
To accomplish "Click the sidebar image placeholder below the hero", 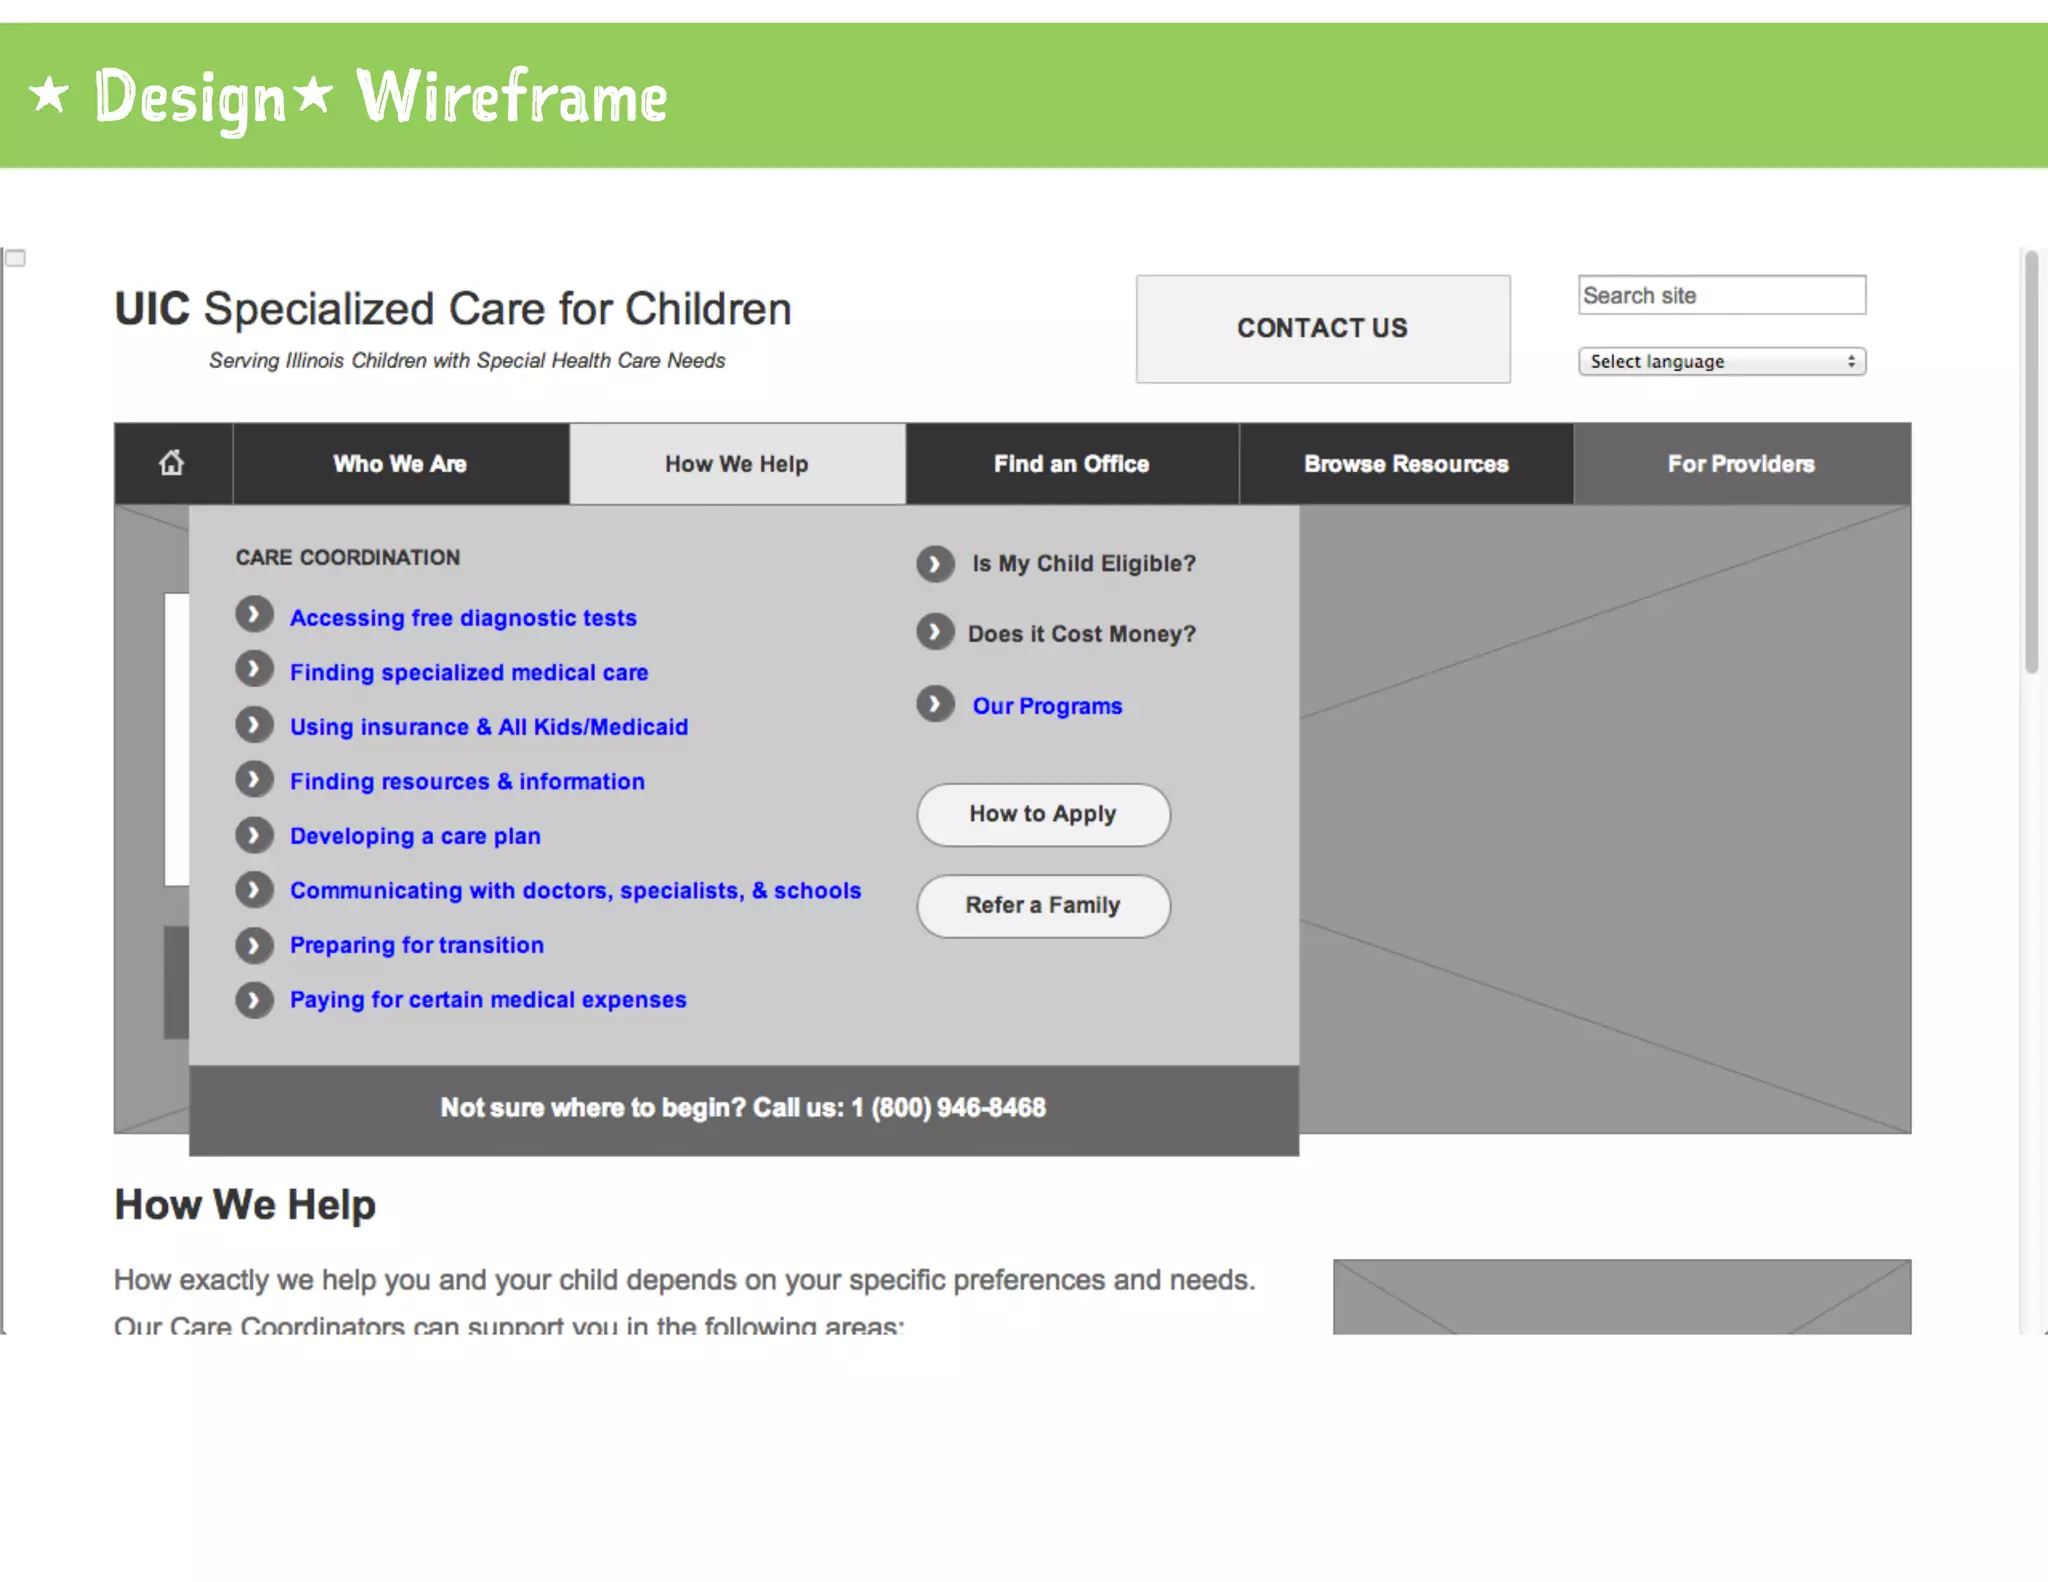I will tap(1622, 1296).
